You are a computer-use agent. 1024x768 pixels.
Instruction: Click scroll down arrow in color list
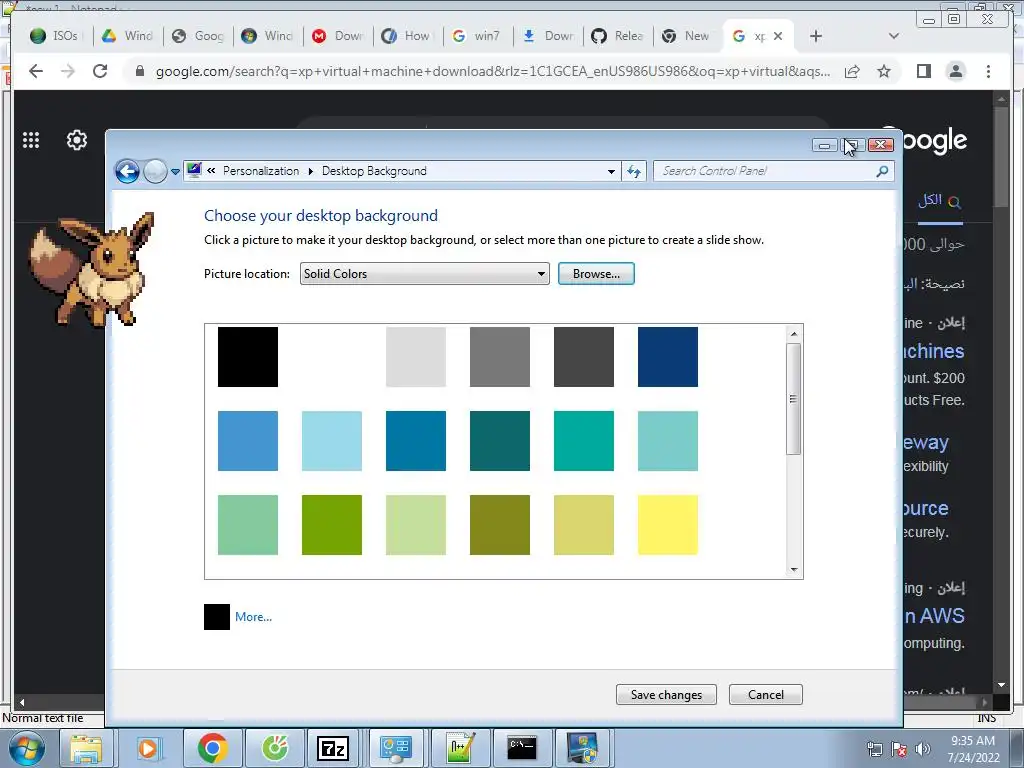794,569
